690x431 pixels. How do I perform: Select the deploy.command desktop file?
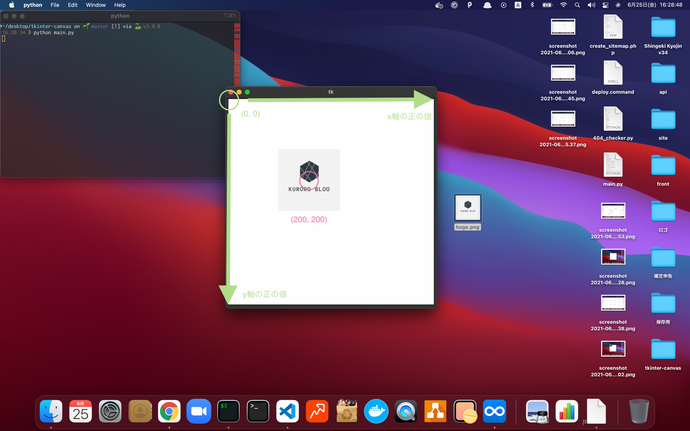[x=613, y=77]
